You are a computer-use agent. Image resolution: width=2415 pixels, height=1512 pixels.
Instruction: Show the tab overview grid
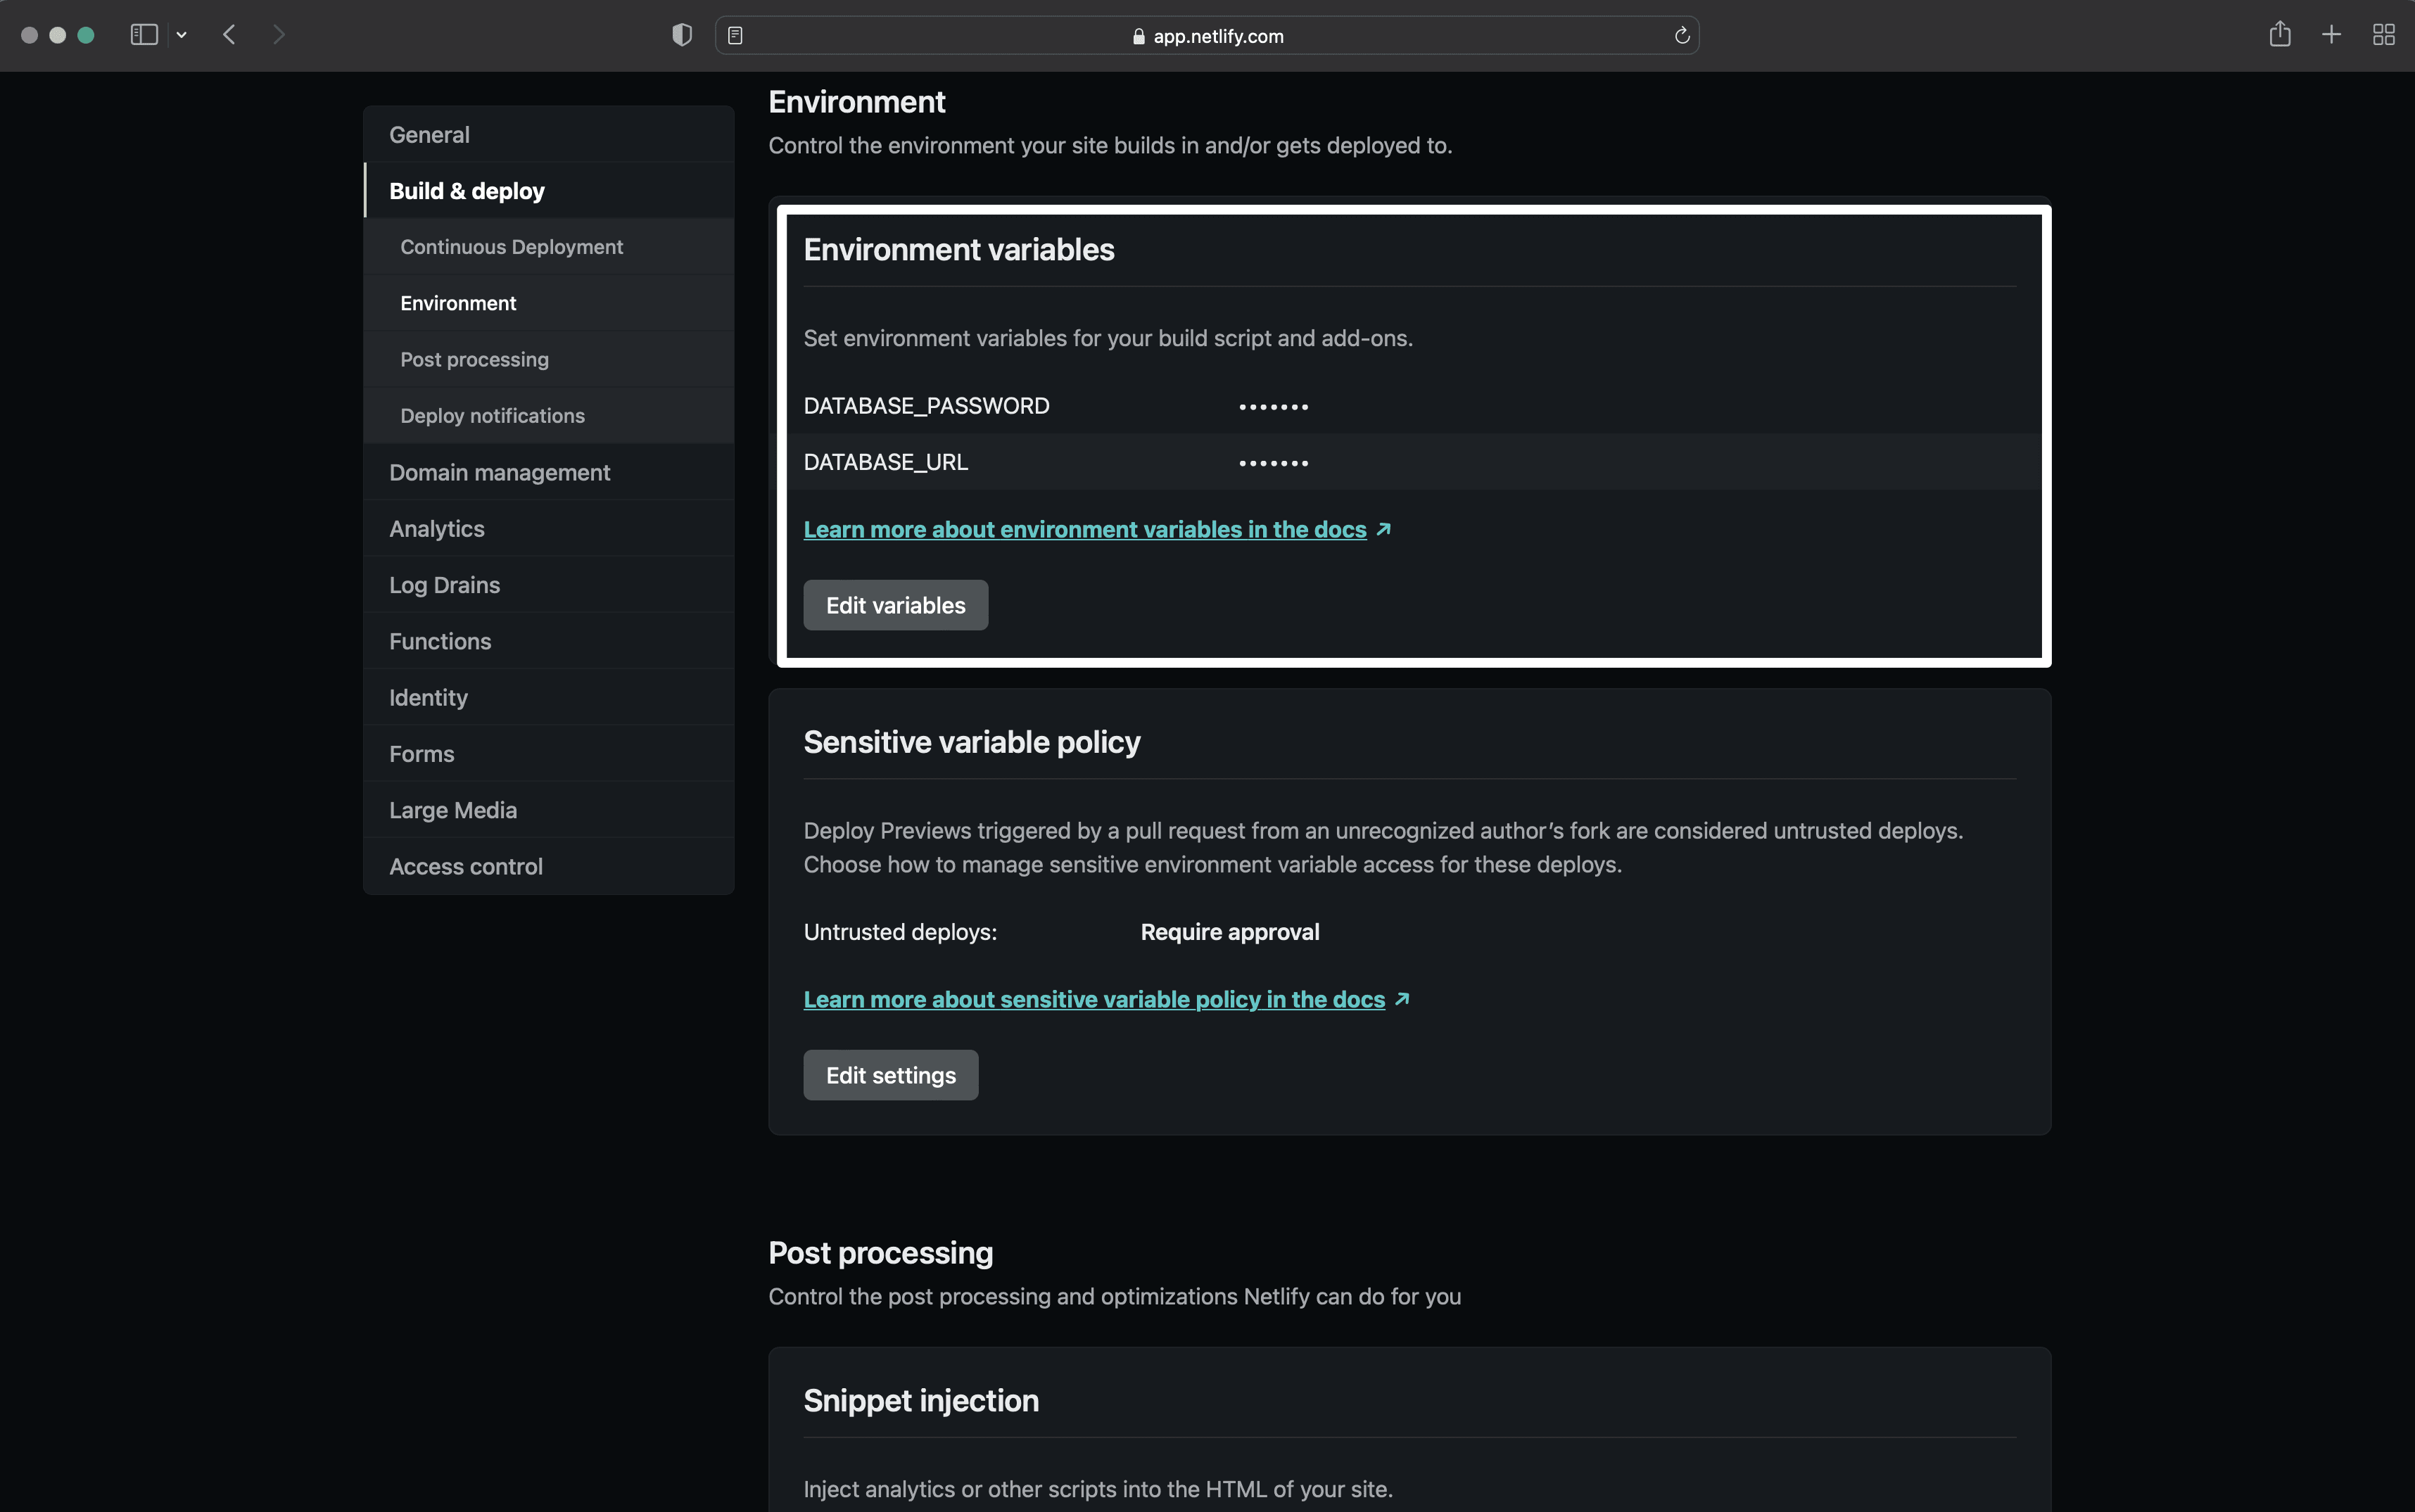click(x=2383, y=35)
